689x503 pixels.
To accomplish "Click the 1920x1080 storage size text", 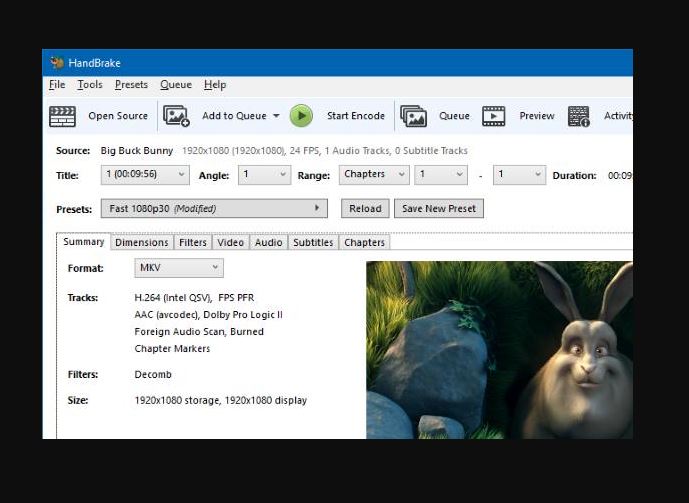I will pos(221,401).
